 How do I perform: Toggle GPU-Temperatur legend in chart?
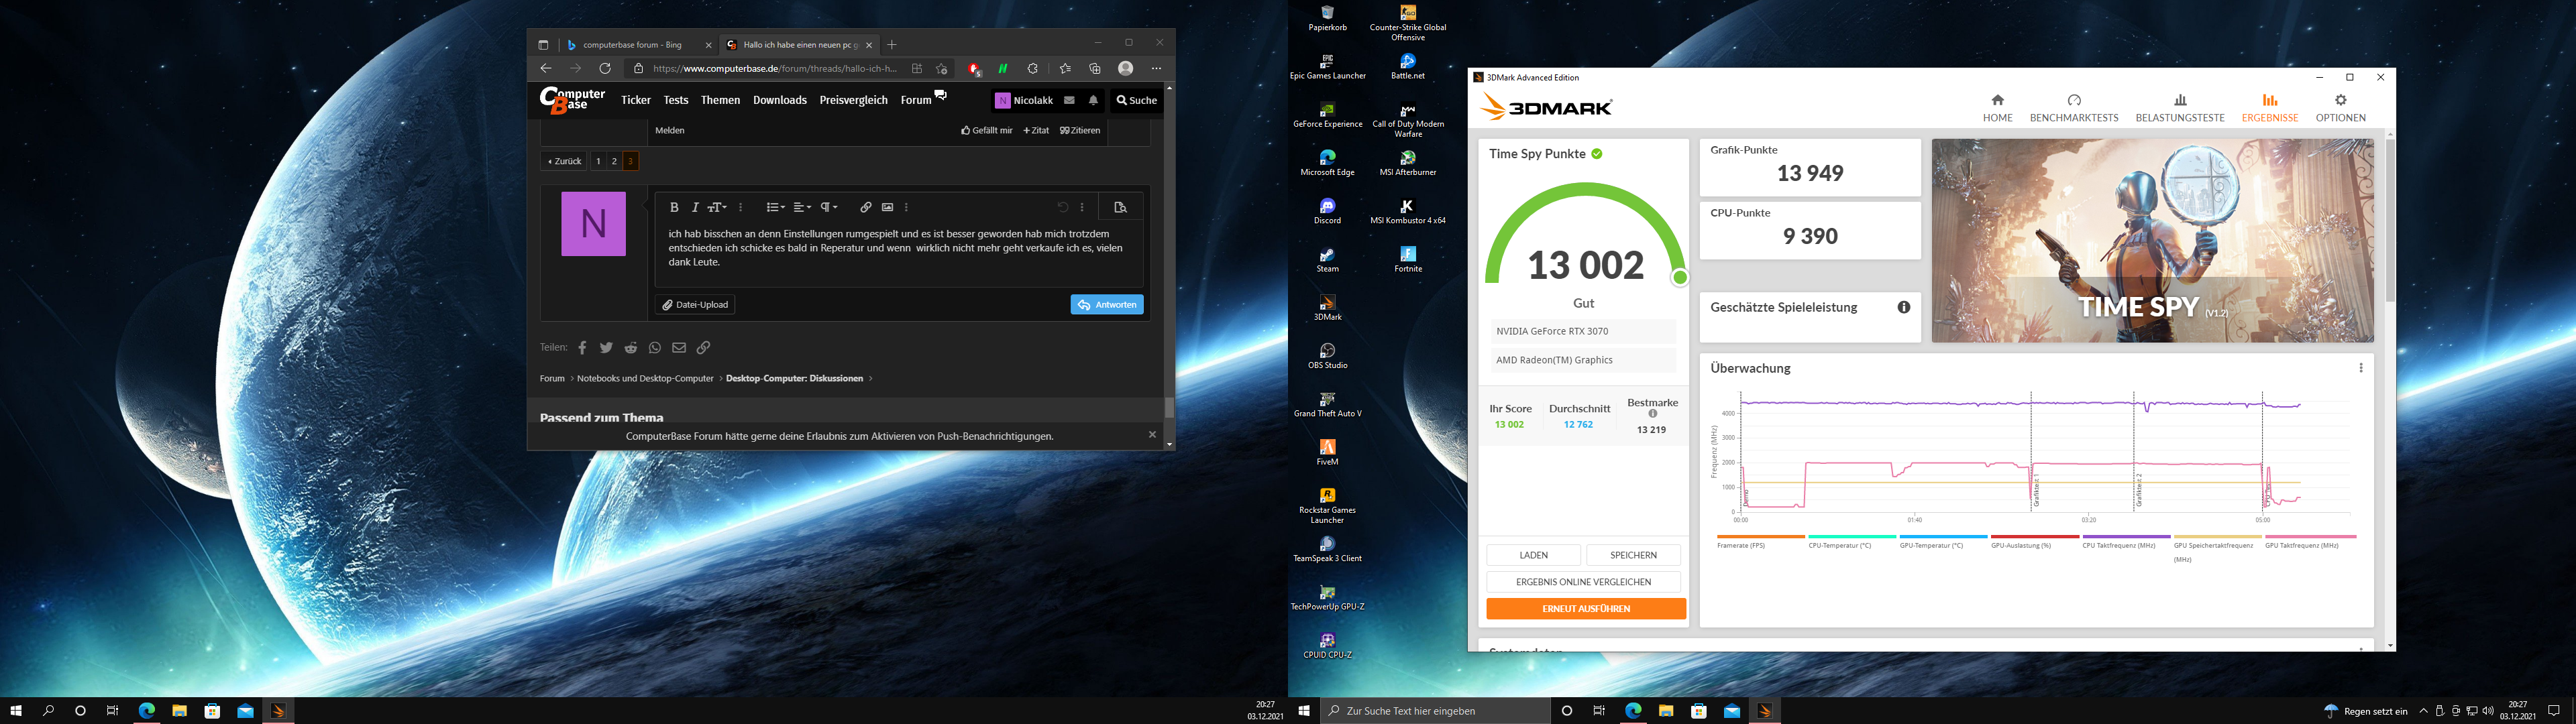(1930, 545)
